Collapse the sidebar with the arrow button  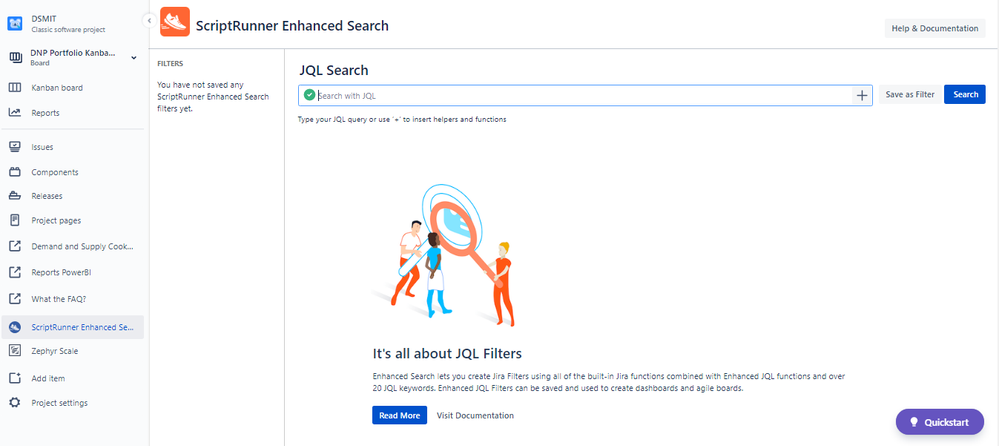click(x=148, y=21)
